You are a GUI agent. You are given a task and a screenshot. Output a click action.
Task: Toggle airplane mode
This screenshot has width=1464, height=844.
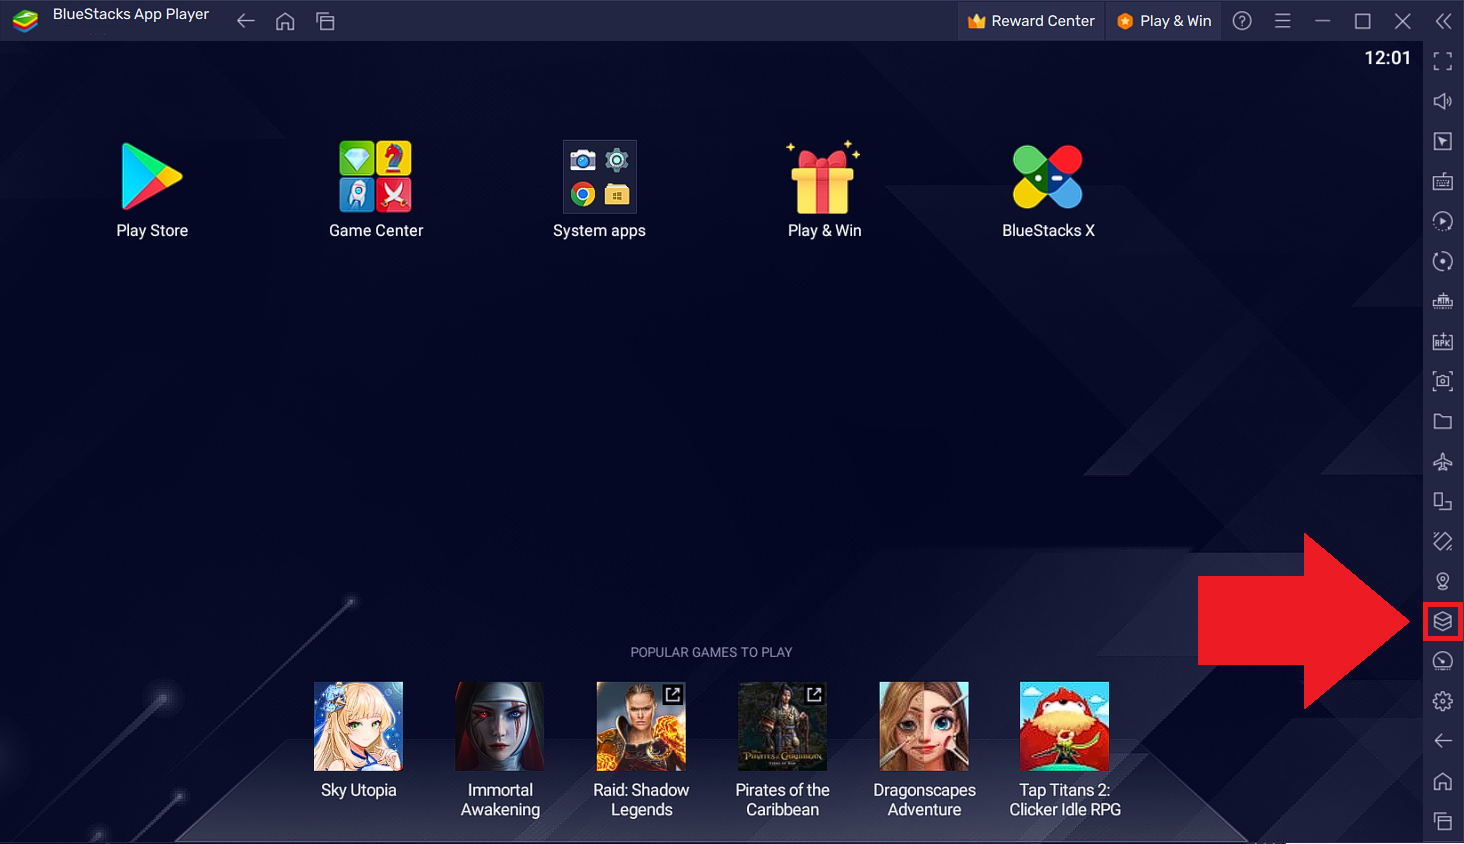pyautogui.click(x=1442, y=461)
